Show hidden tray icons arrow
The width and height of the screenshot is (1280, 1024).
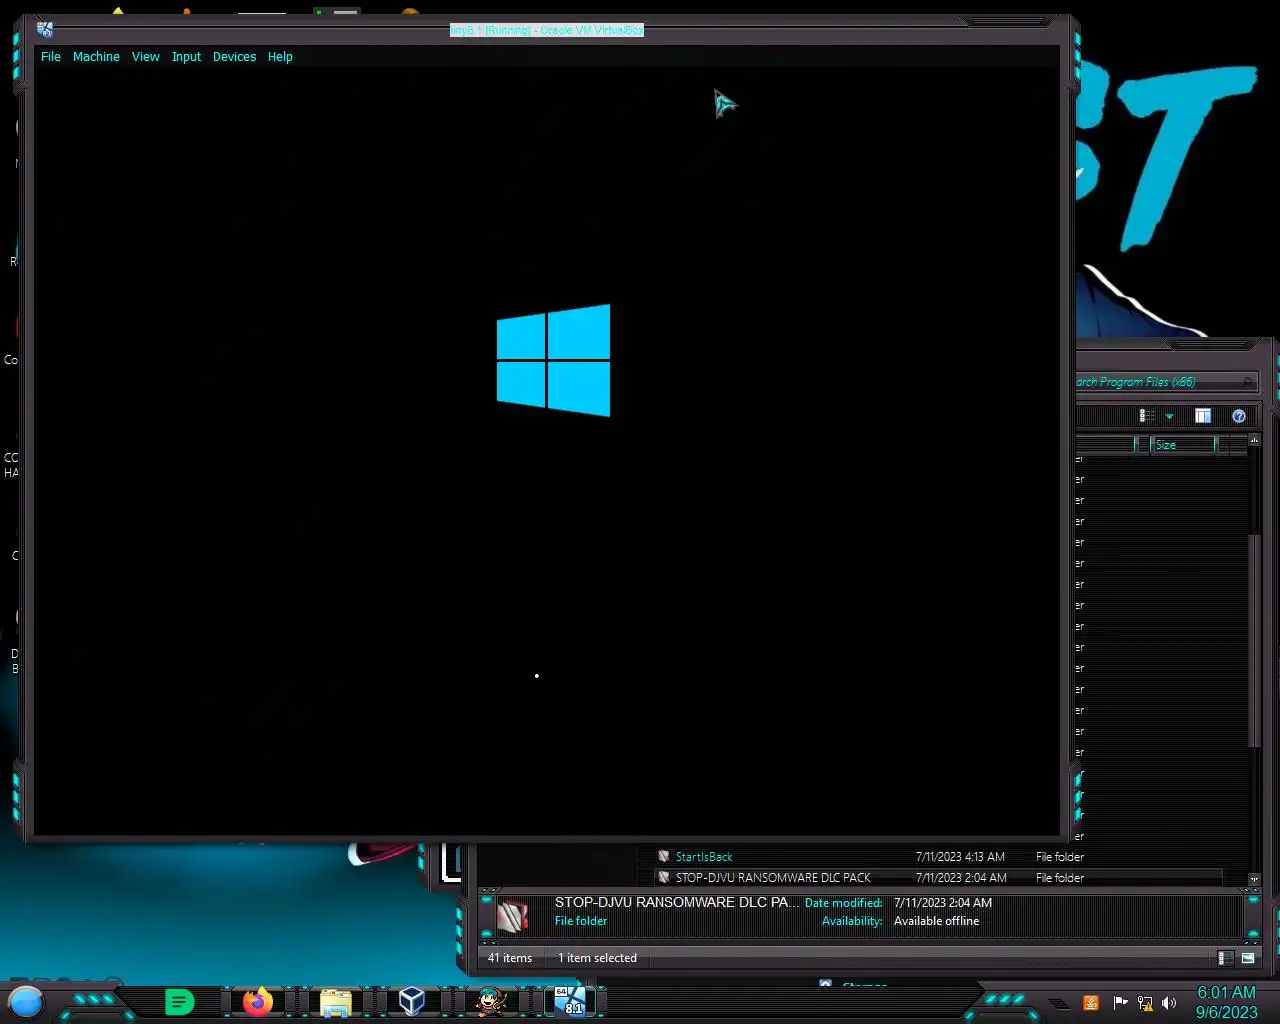1058,1003
